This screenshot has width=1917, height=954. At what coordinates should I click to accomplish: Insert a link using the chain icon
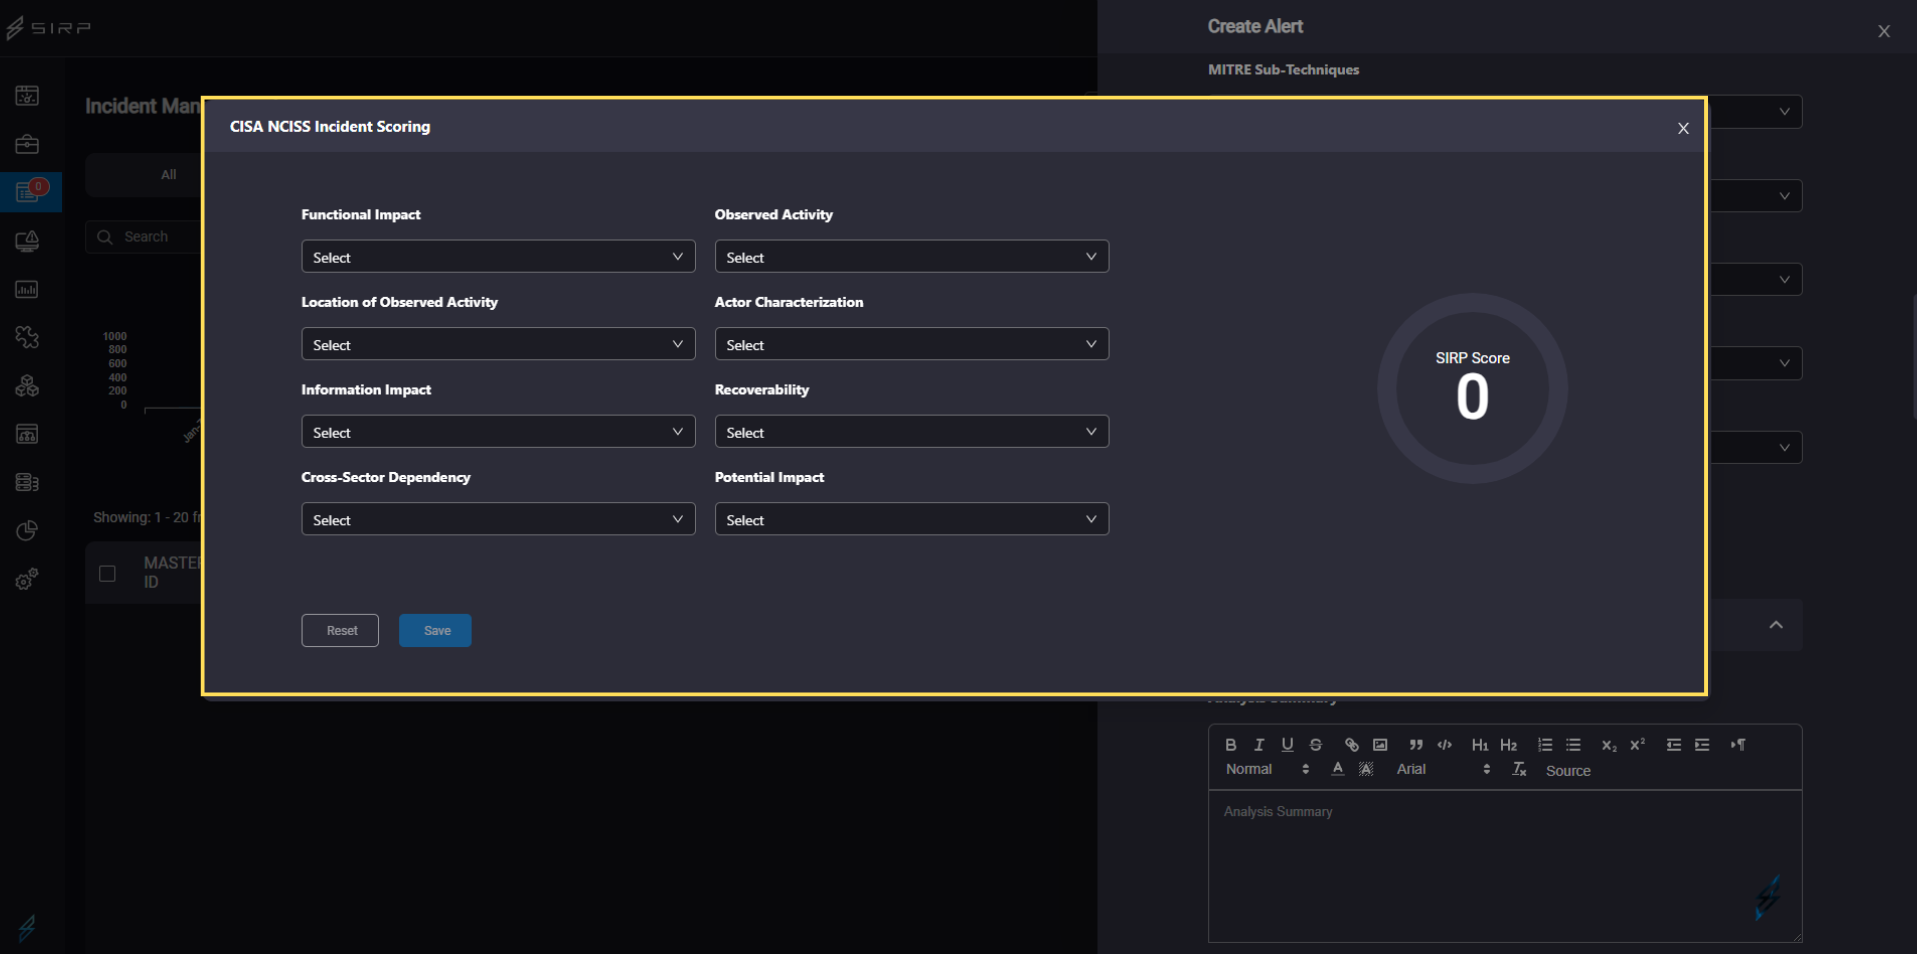(x=1352, y=745)
